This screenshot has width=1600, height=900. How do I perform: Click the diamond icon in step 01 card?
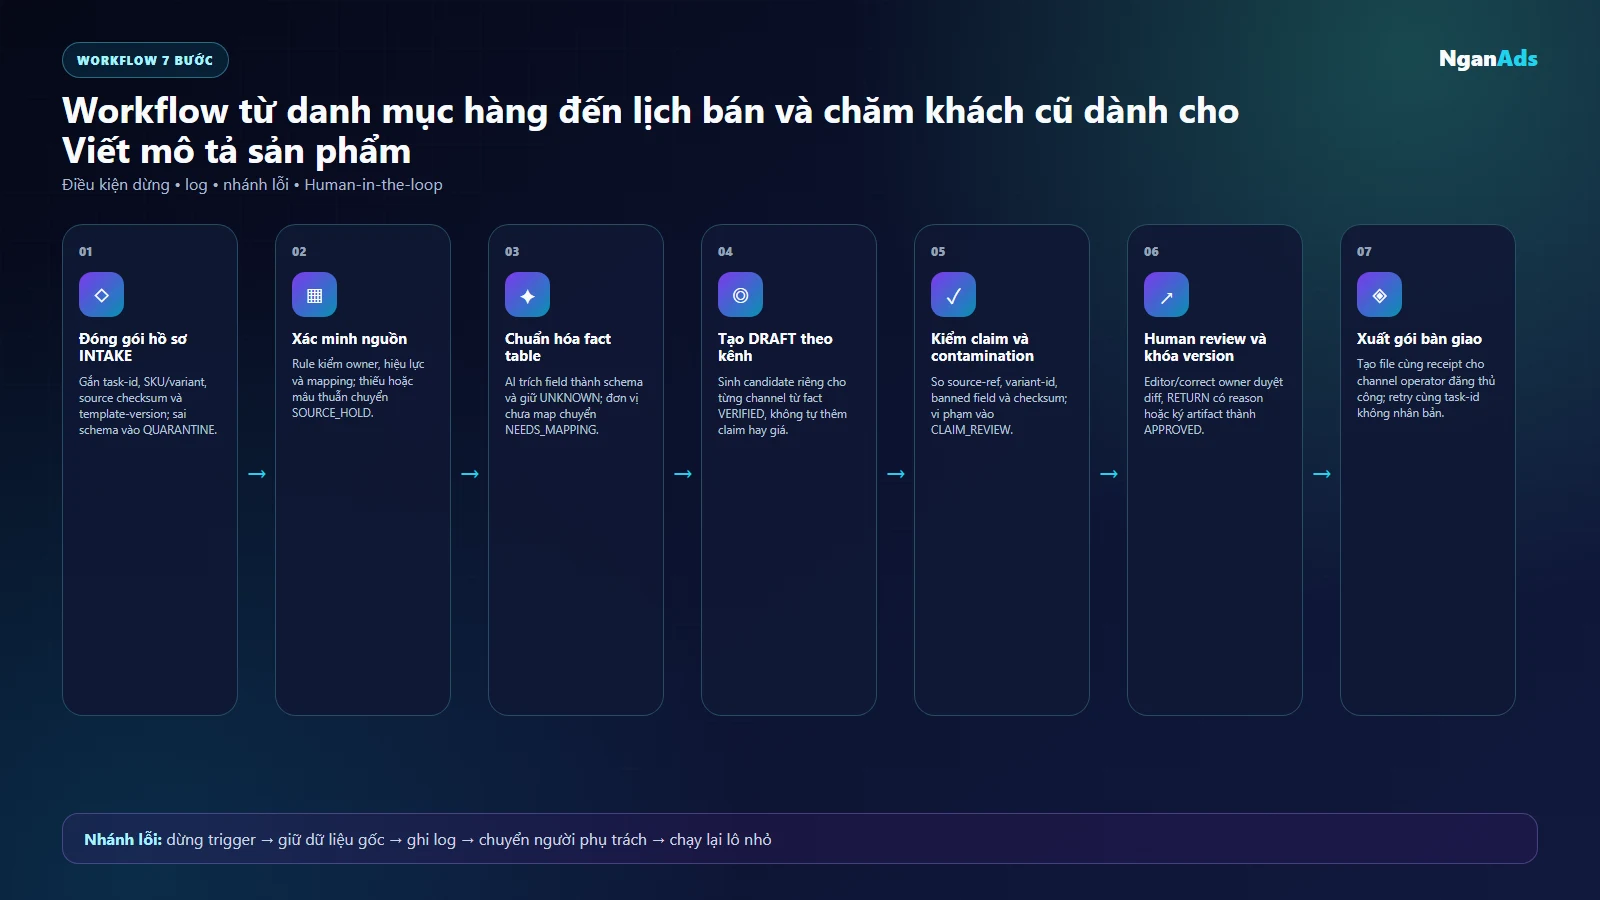coord(101,295)
